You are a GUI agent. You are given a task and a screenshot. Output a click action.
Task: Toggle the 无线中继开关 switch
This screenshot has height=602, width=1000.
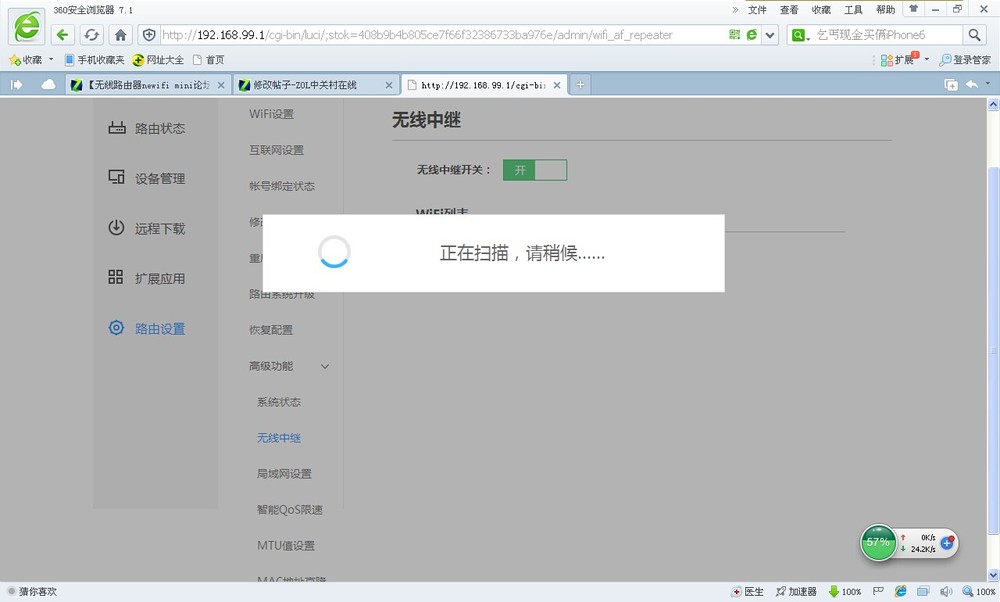[534, 170]
